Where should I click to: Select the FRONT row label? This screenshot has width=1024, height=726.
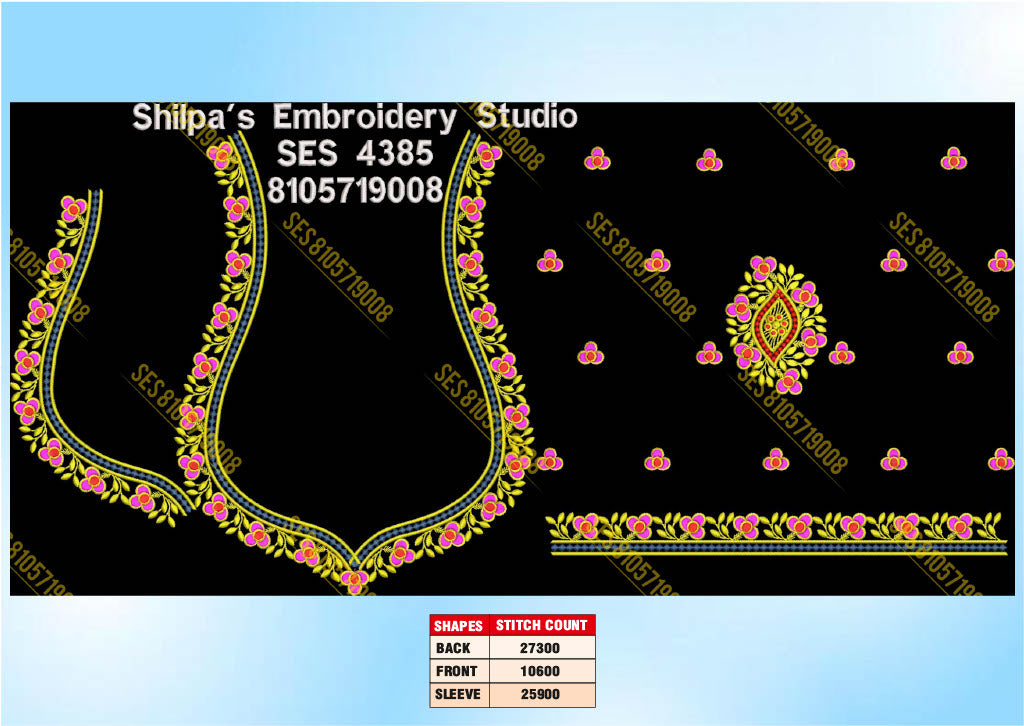[456, 671]
